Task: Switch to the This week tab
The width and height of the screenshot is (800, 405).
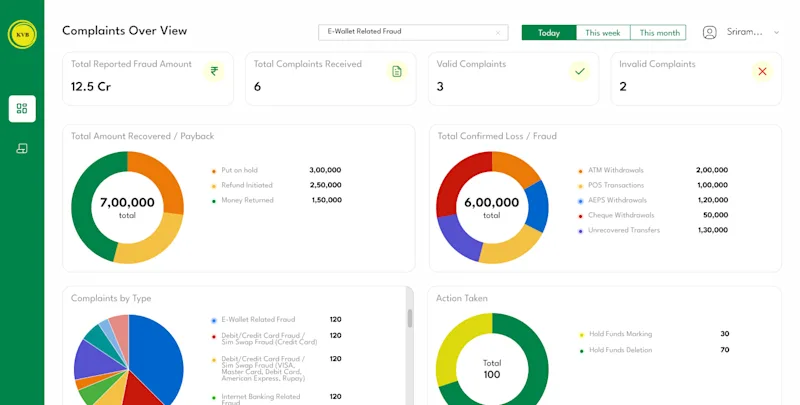Action: tap(603, 33)
